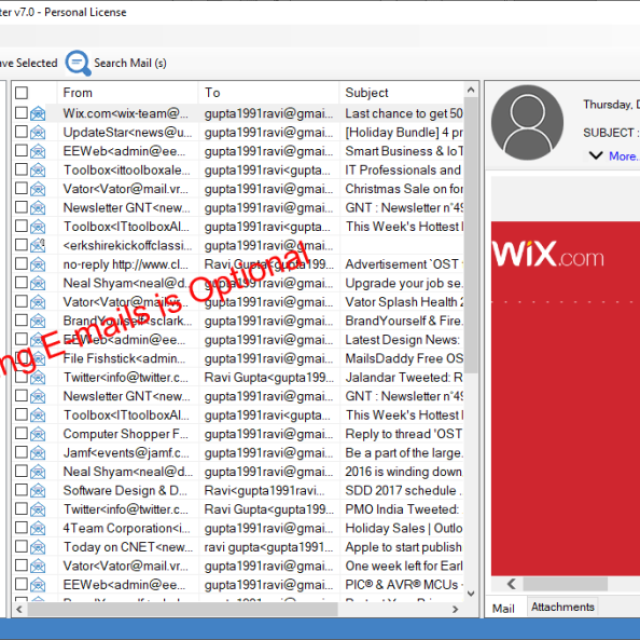Tick checkbox for EEWeb Smart Business email
Image resolution: width=640 pixels, height=640 pixels.
click(x=21, y=151)
